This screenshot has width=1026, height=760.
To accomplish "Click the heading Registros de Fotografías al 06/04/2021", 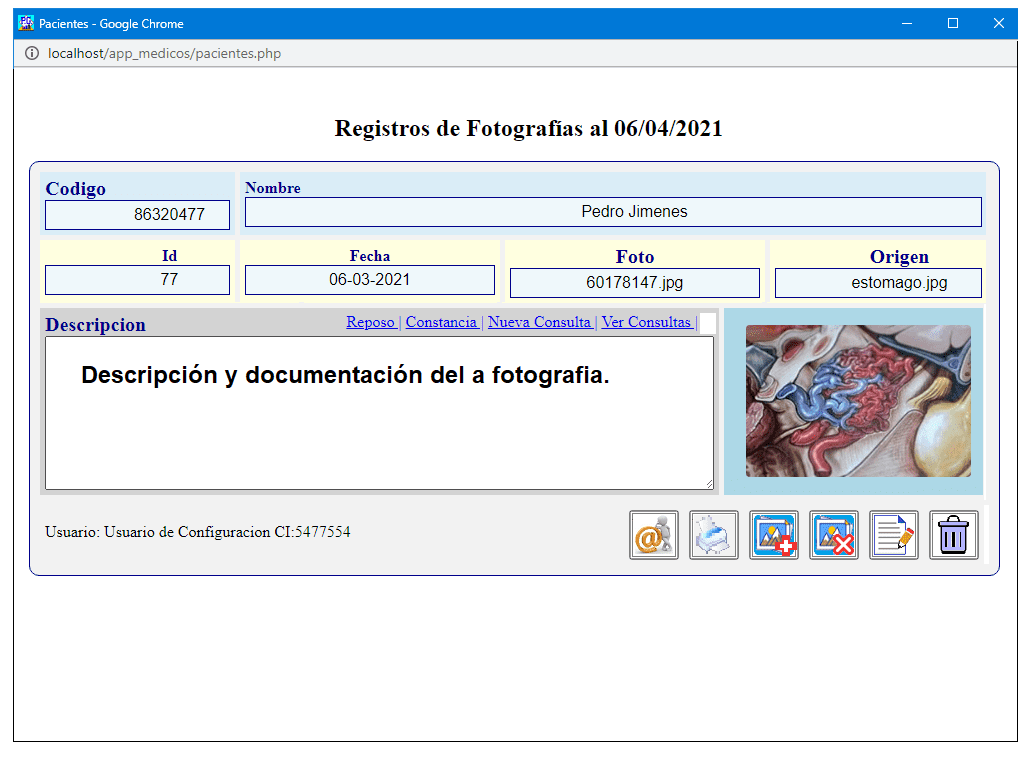I will 528,128.
